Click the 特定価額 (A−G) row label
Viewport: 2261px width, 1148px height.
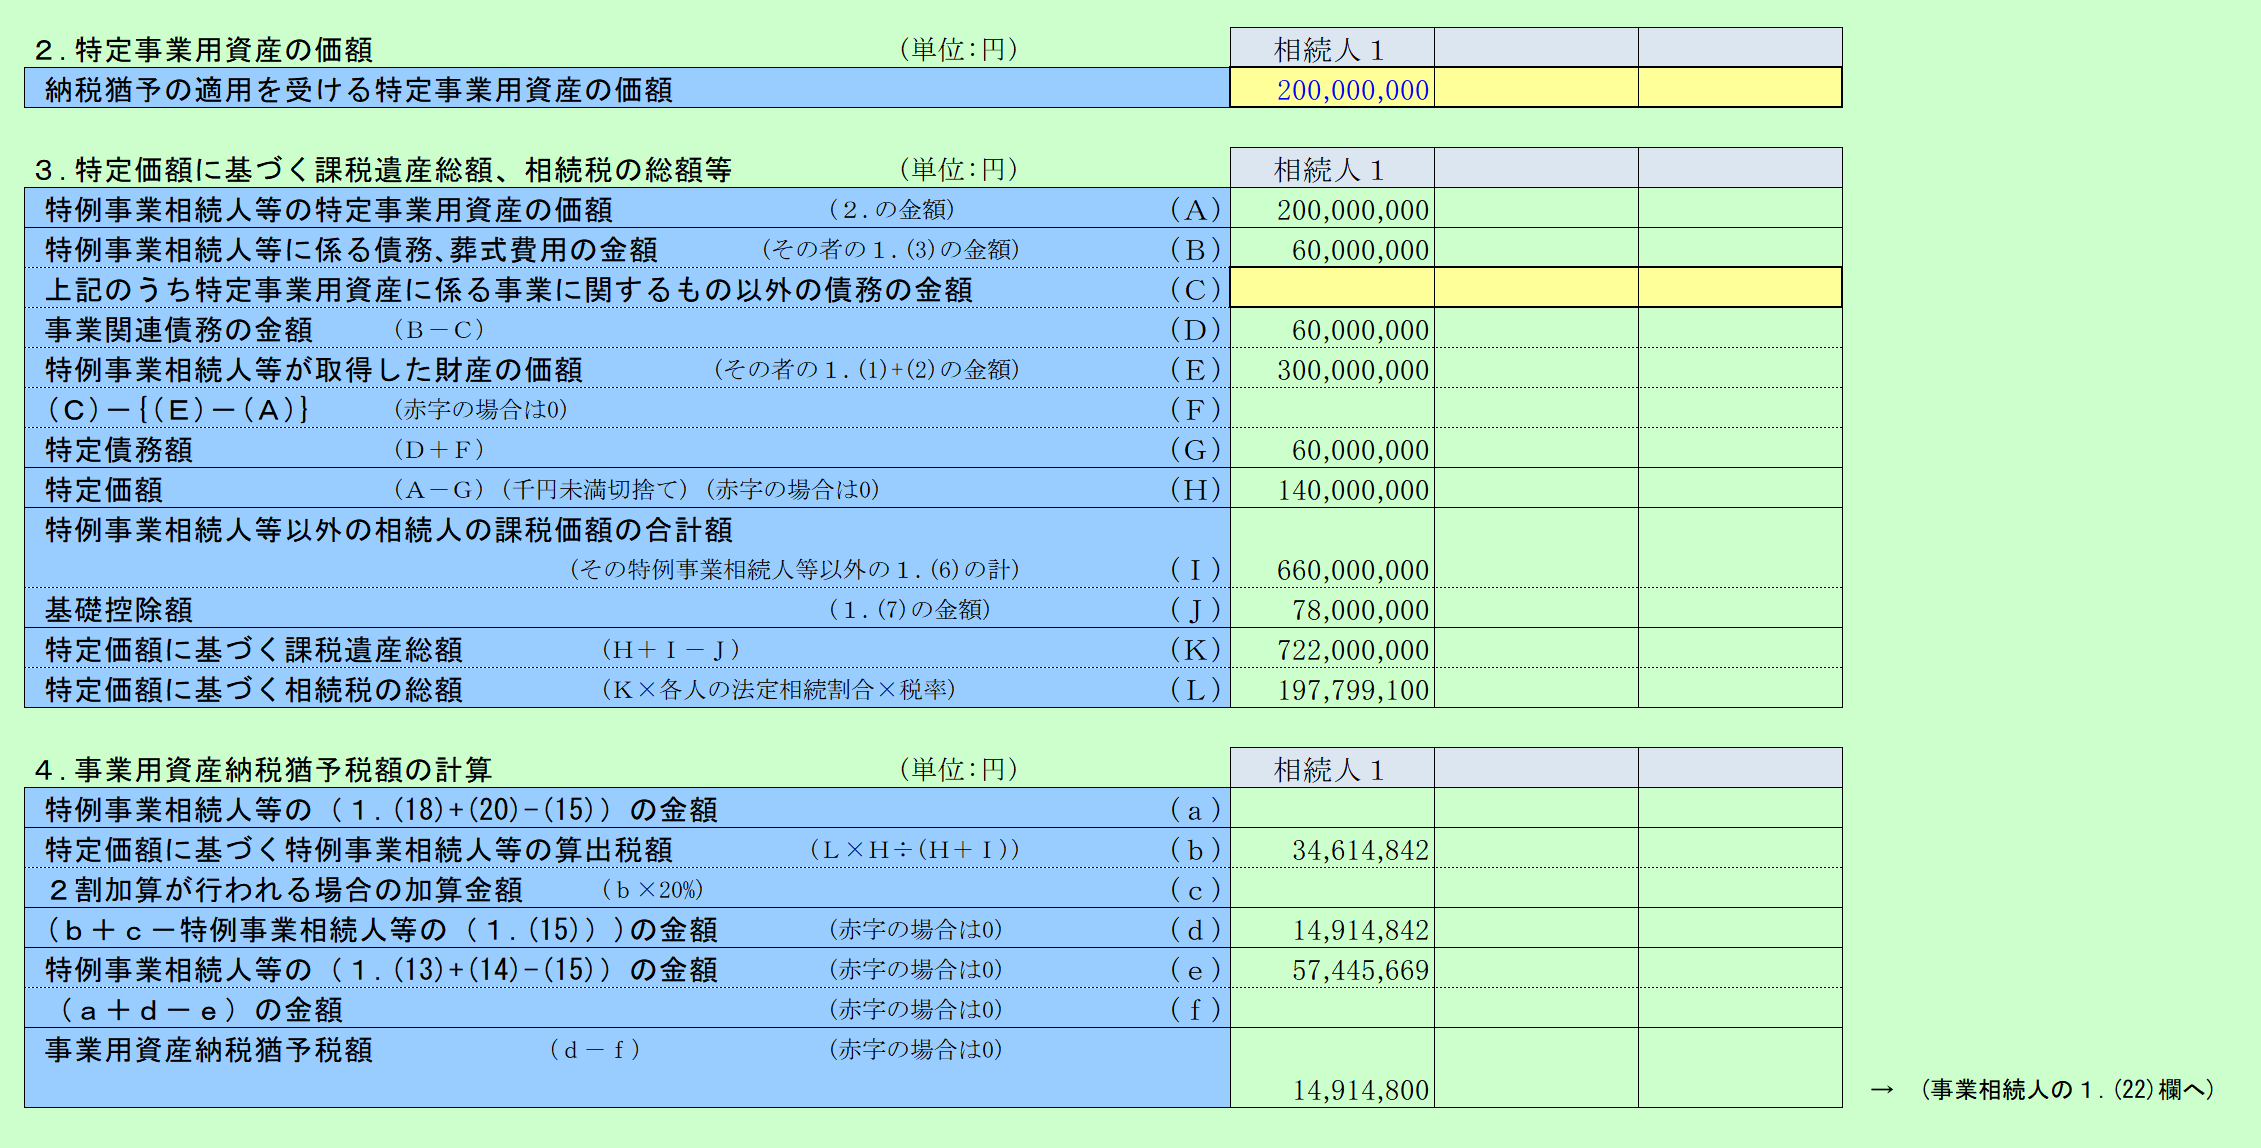click(x=104, y=490)
